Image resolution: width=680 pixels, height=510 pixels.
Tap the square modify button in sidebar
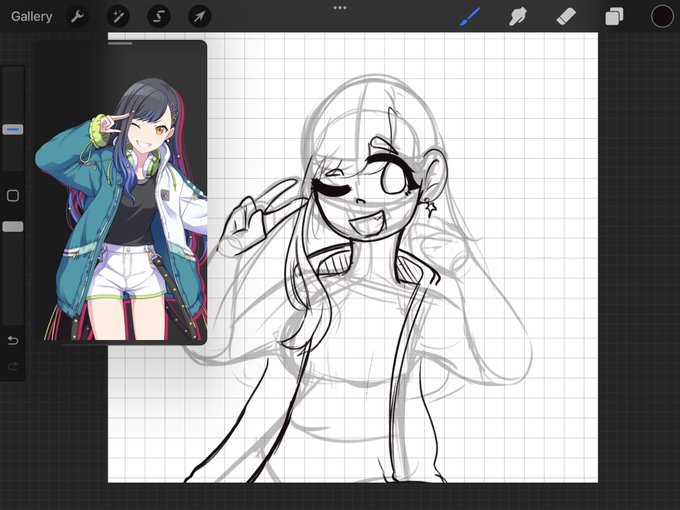[x=13, y=196]
